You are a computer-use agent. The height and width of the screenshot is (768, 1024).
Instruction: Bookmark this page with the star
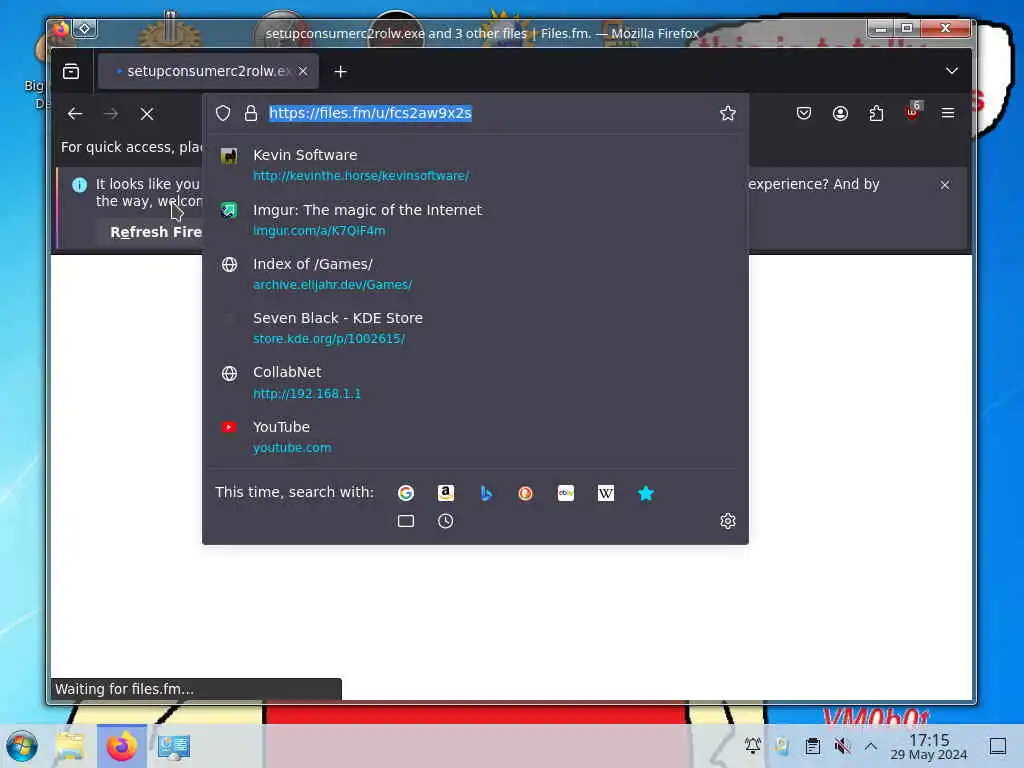pos(728,113)
